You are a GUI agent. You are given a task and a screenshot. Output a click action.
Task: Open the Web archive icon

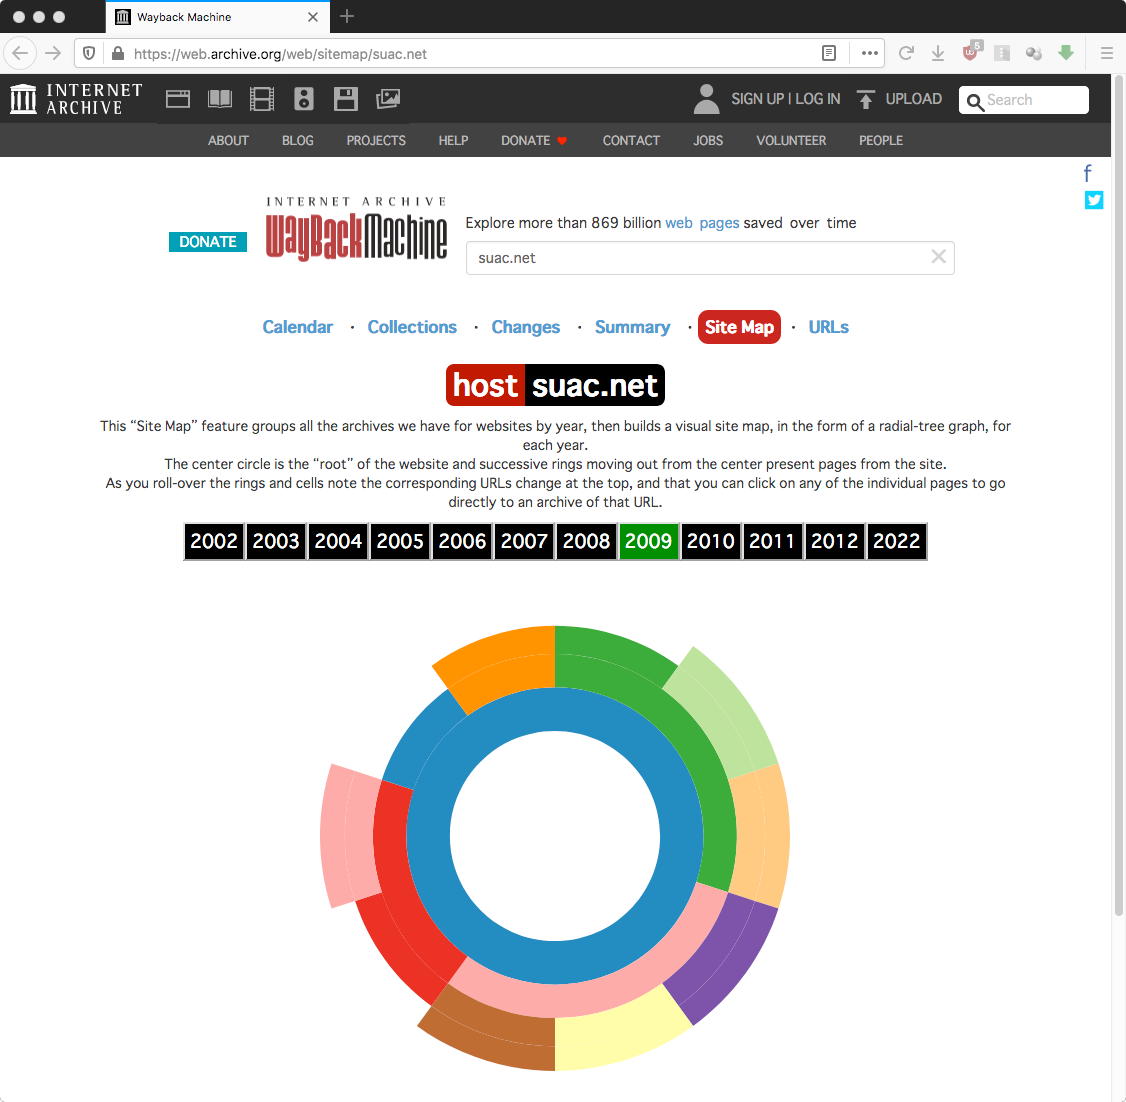[x=177, y=99]
